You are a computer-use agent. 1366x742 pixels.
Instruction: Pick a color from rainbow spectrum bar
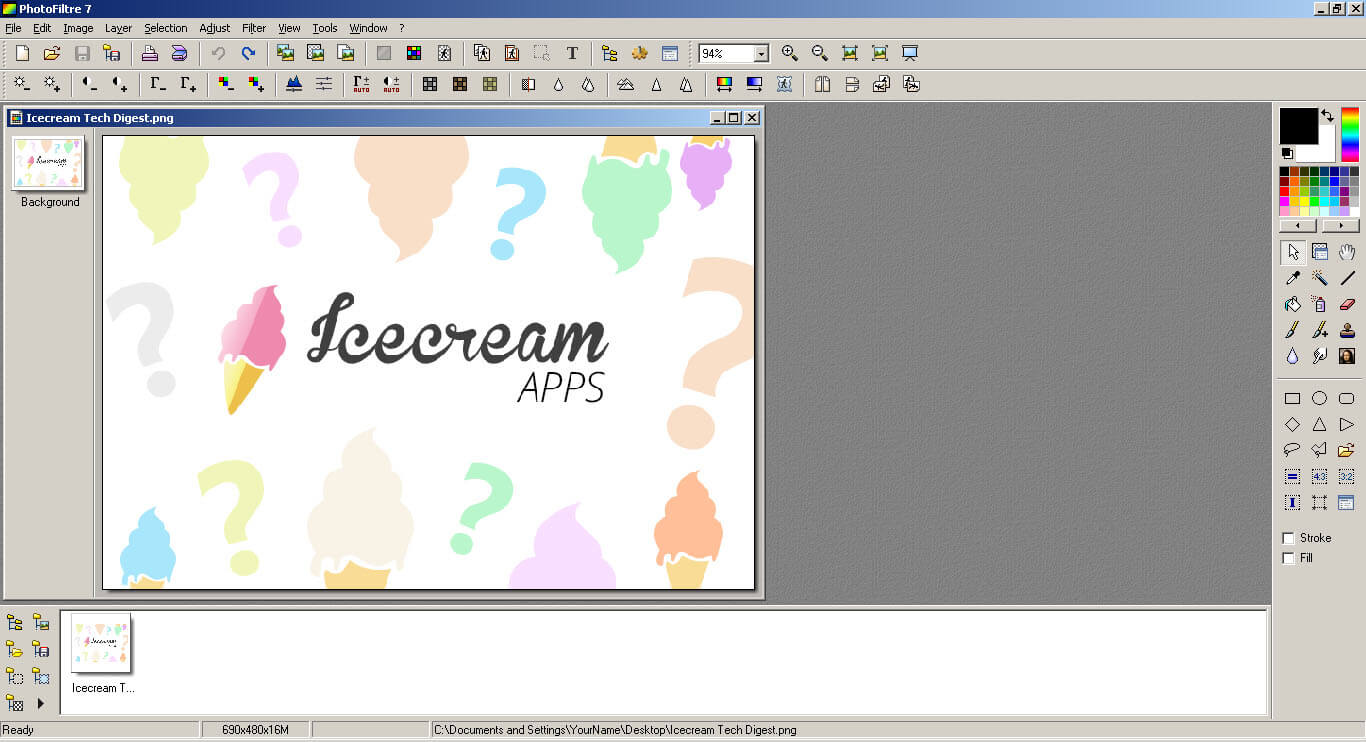(1350, 135)
